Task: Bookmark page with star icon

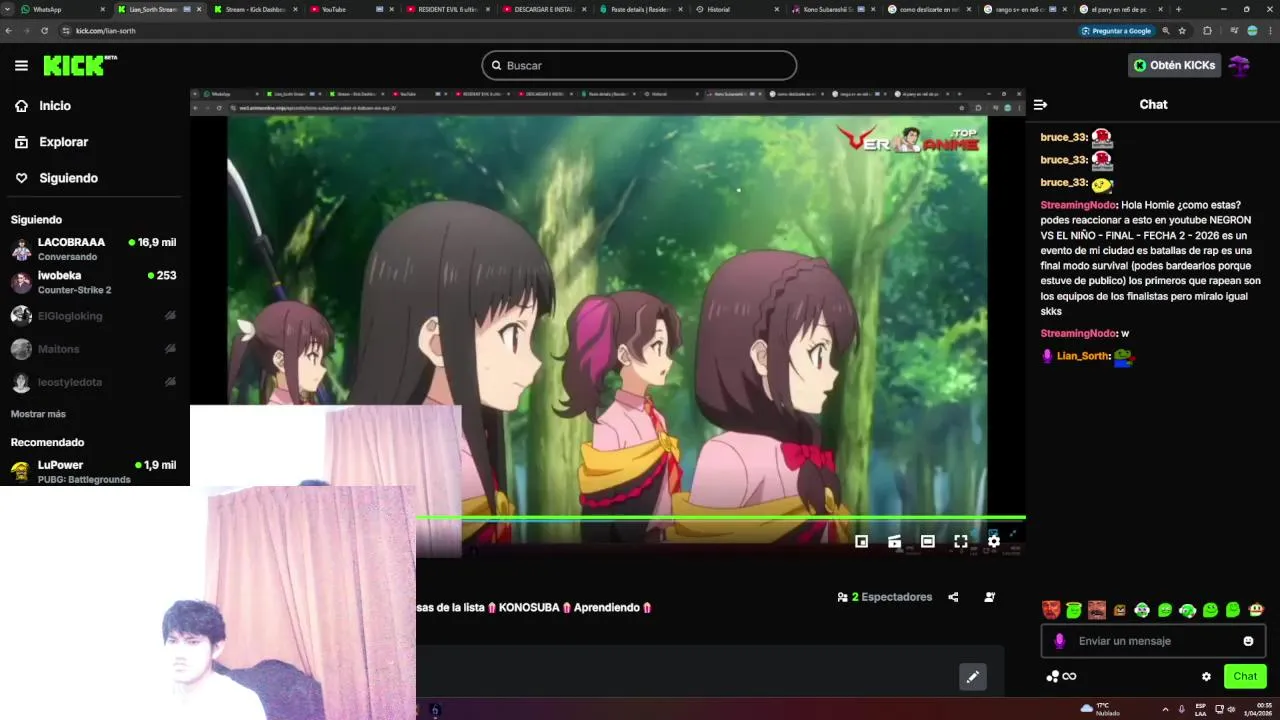Action: (1182, 31)
